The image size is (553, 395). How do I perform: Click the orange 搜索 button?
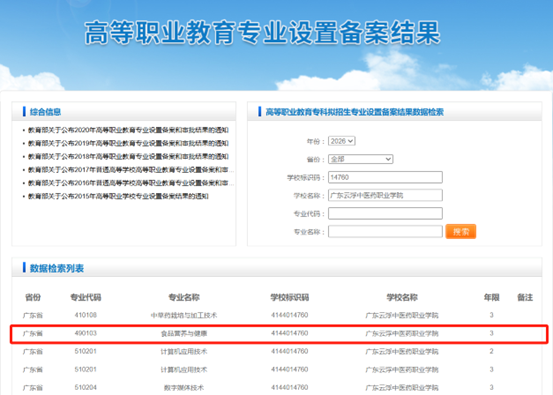click(x=461, y=232)
